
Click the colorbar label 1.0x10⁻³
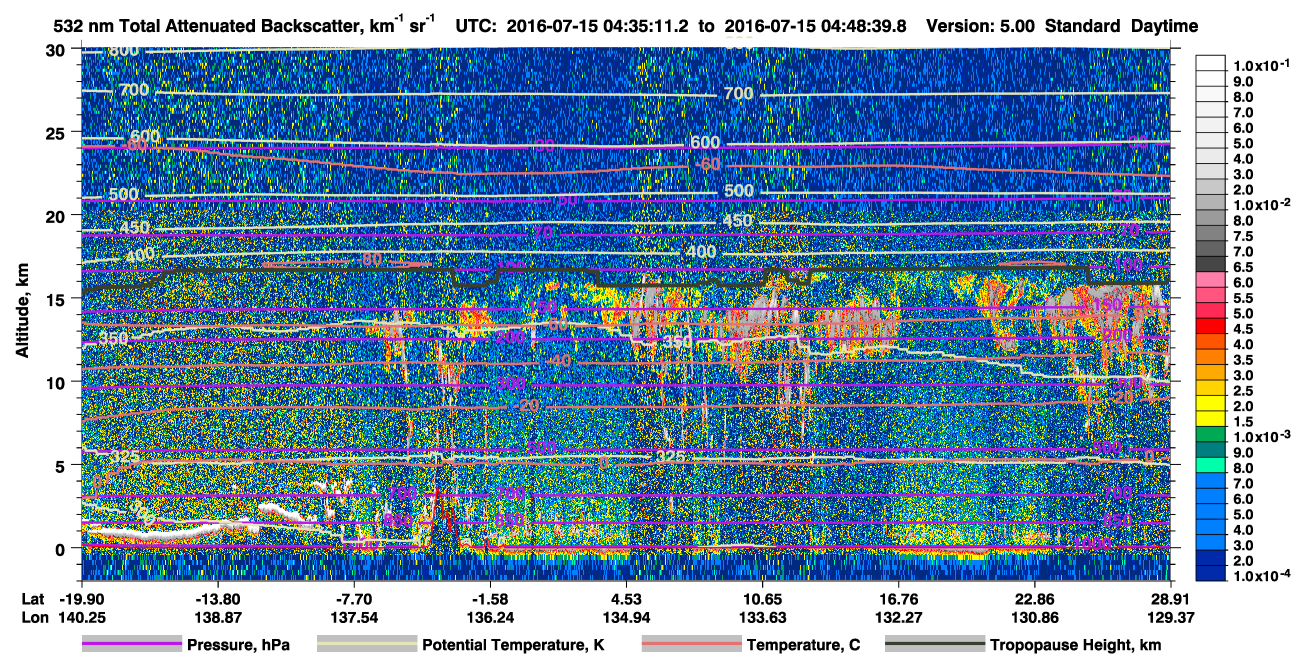click(x=1261, y=437)
